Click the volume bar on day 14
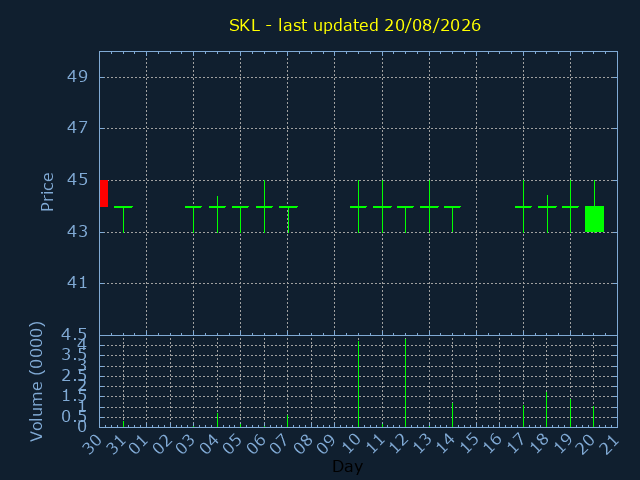Screen dimensions: 640x480 [x=452, y=415]
